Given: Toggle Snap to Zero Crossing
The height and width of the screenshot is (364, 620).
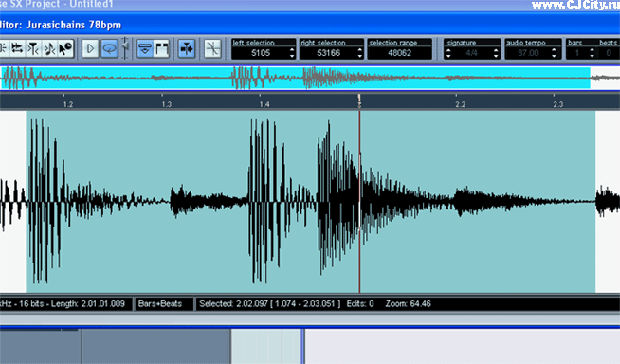Looking at the screenshot, I should tap(213, 49).
